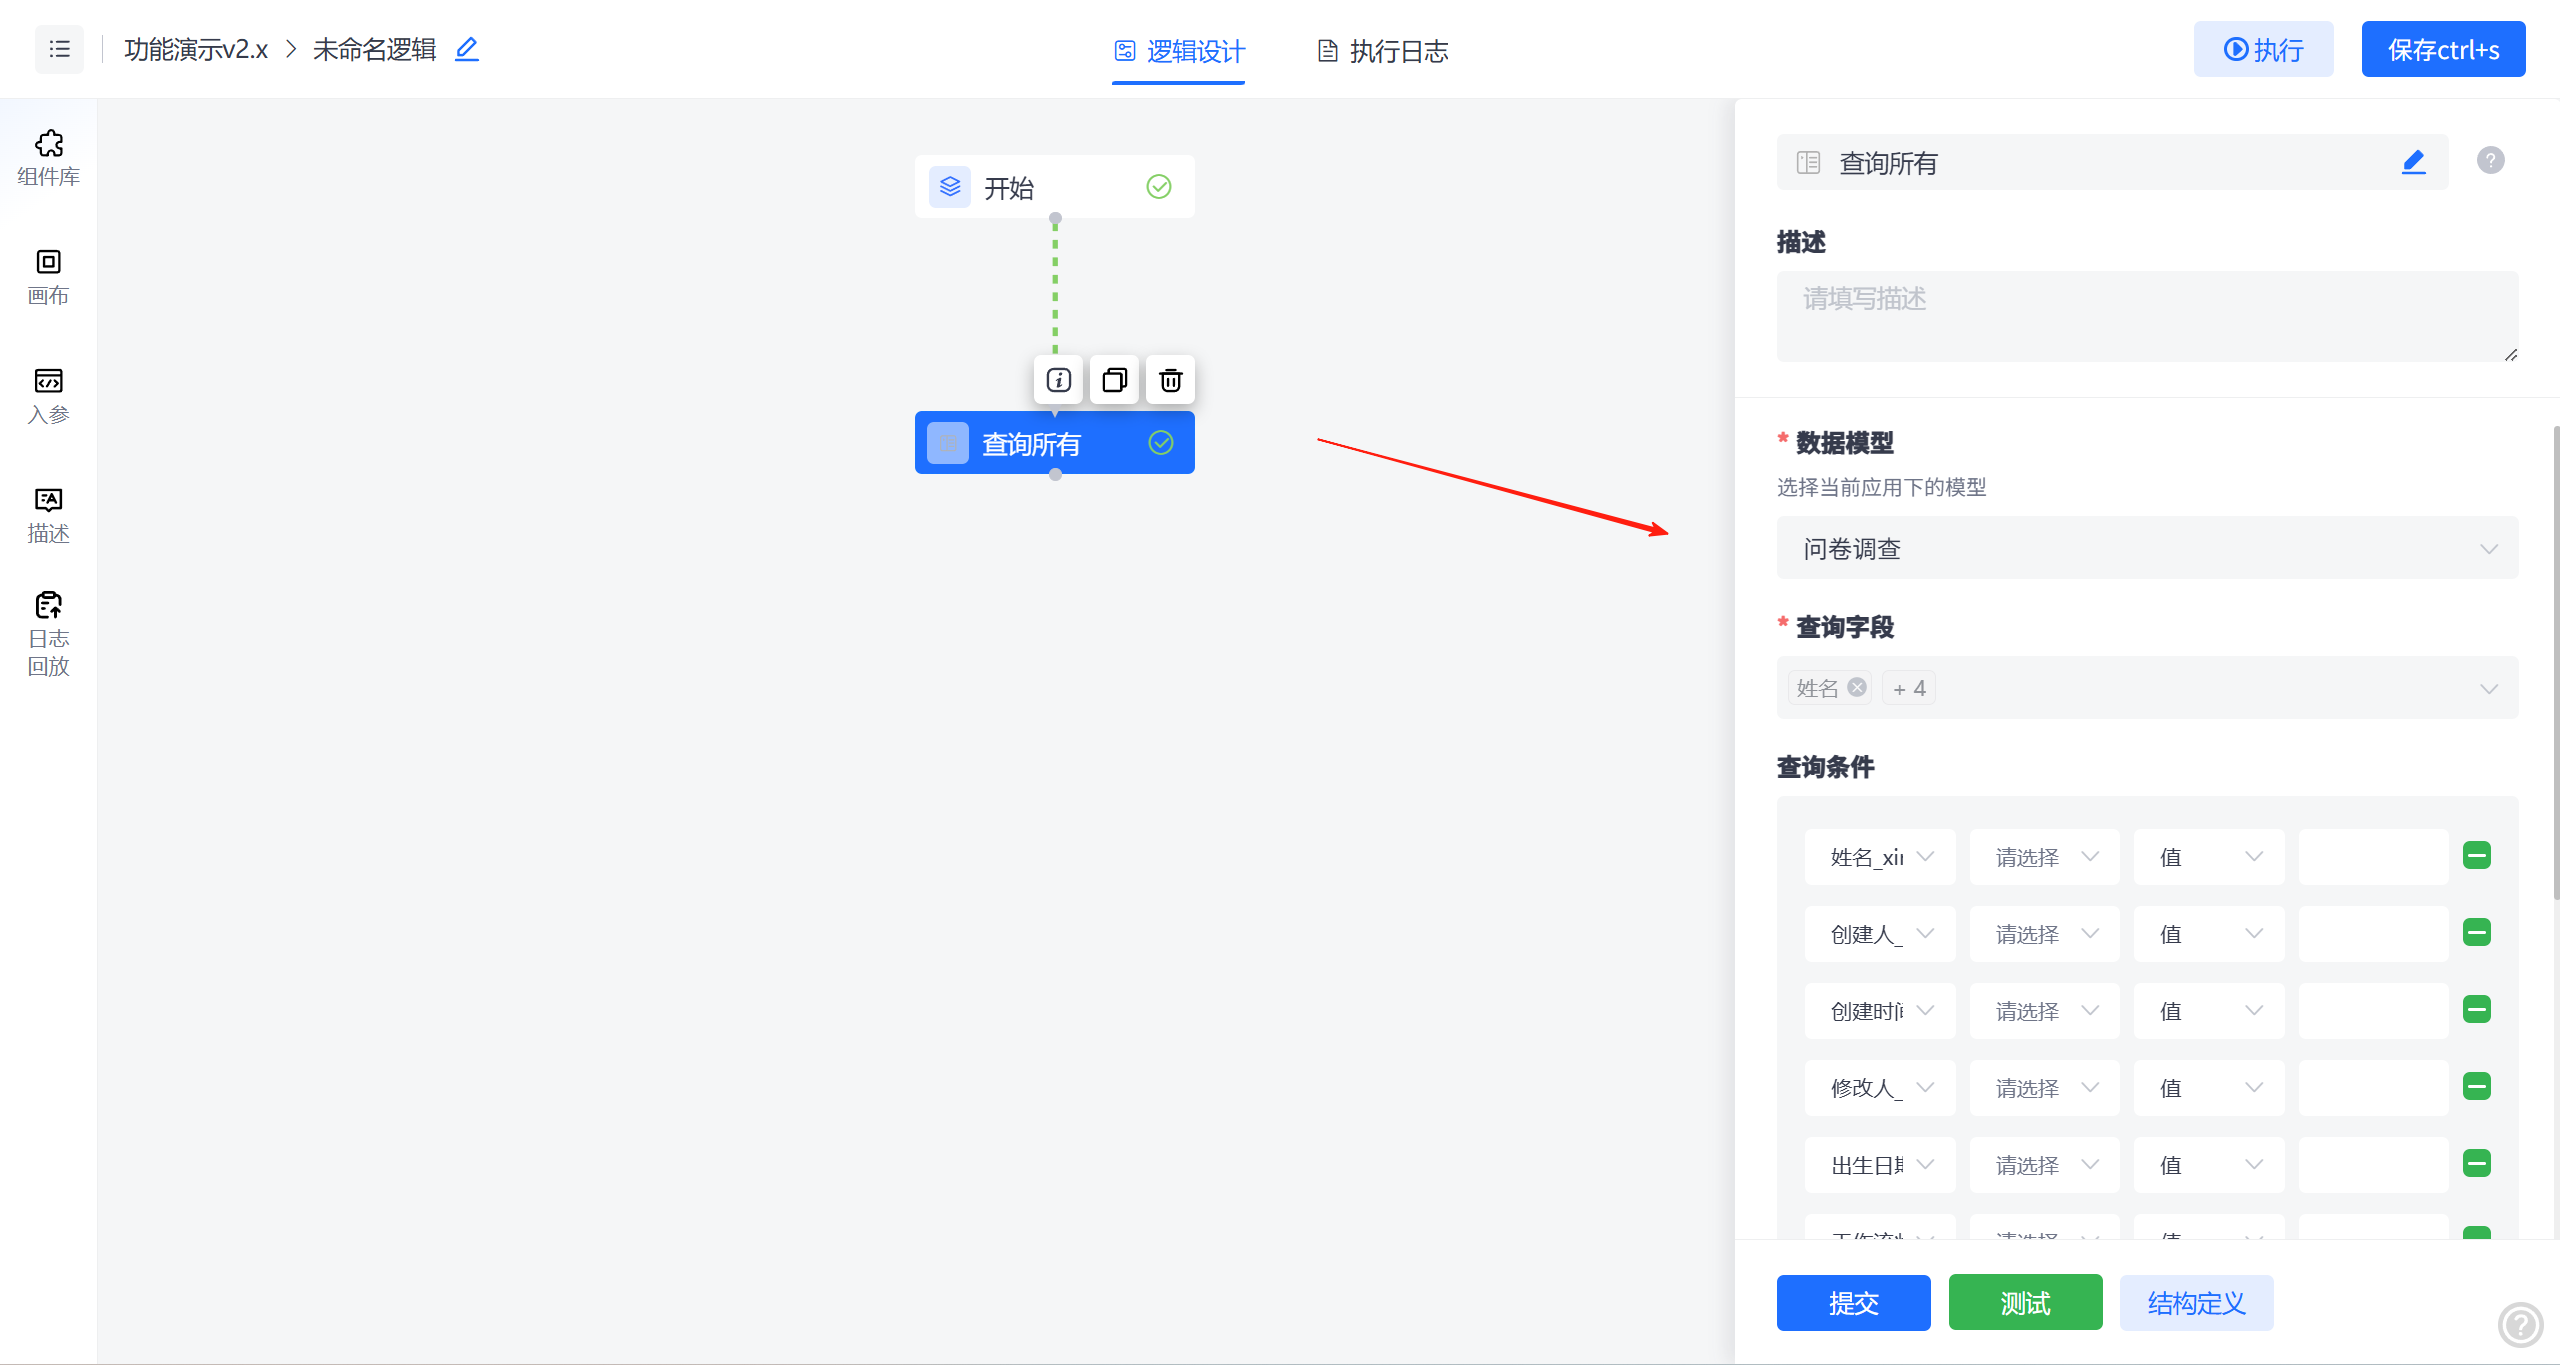The height and width of the screenshot is (1365, 2560).
Task: Open operator 请选择 dropdown in 创建时间 row
Action: [2044, 1011]
